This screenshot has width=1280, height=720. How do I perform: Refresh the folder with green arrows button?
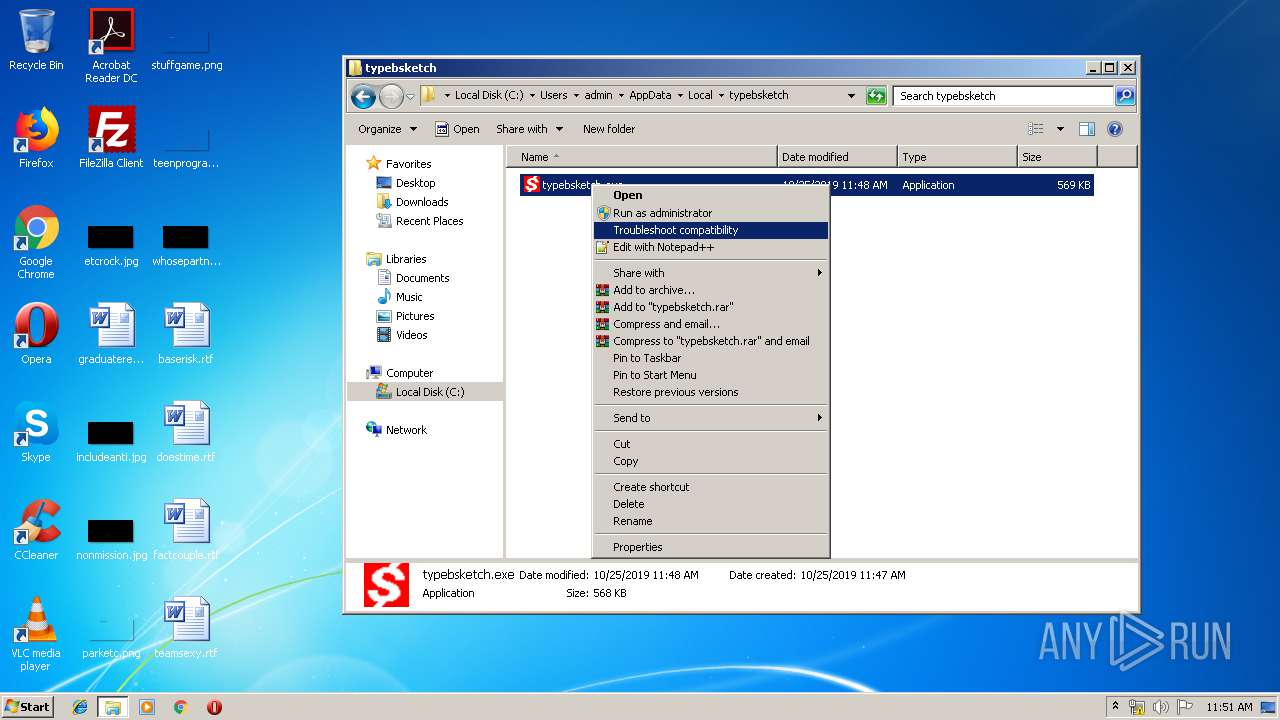[876, 96]
